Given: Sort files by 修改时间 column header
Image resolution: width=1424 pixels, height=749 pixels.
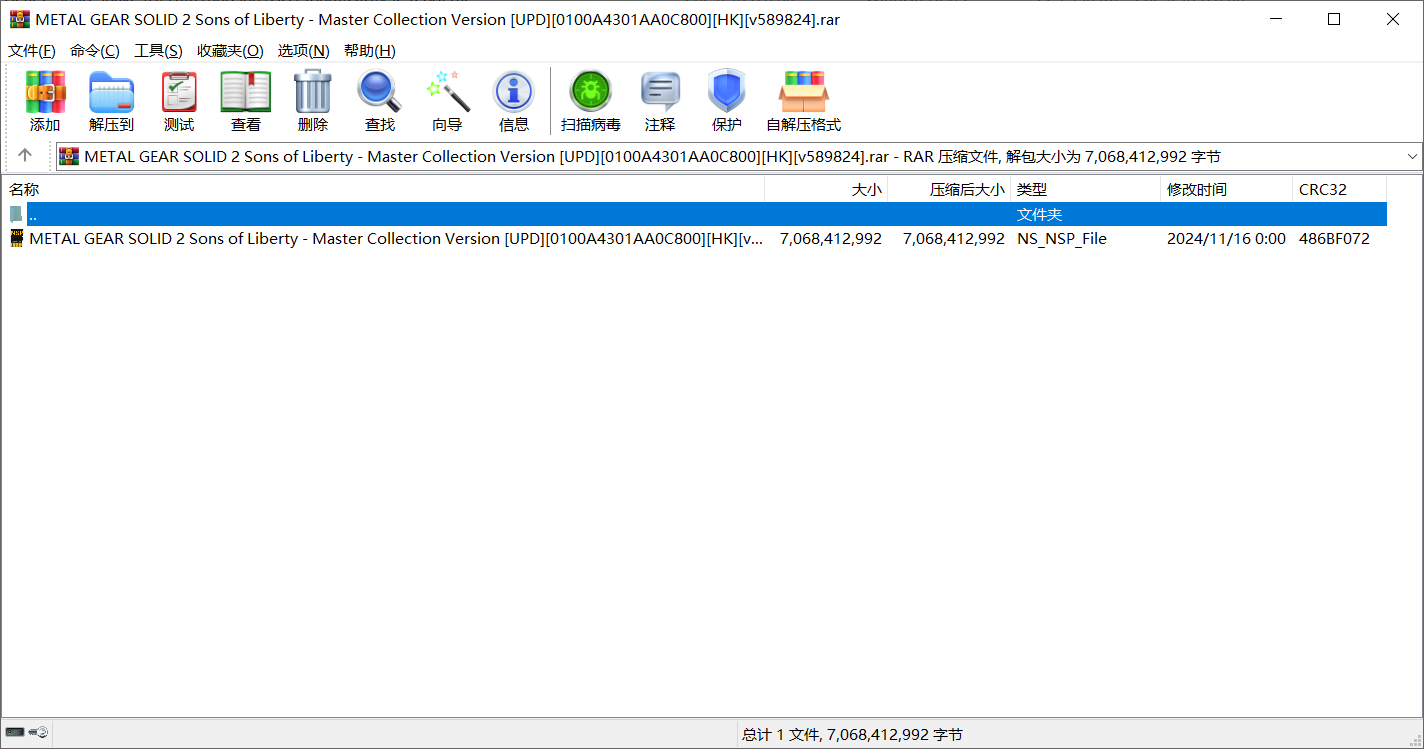Looking at the screenshot, I should 1196,189.
